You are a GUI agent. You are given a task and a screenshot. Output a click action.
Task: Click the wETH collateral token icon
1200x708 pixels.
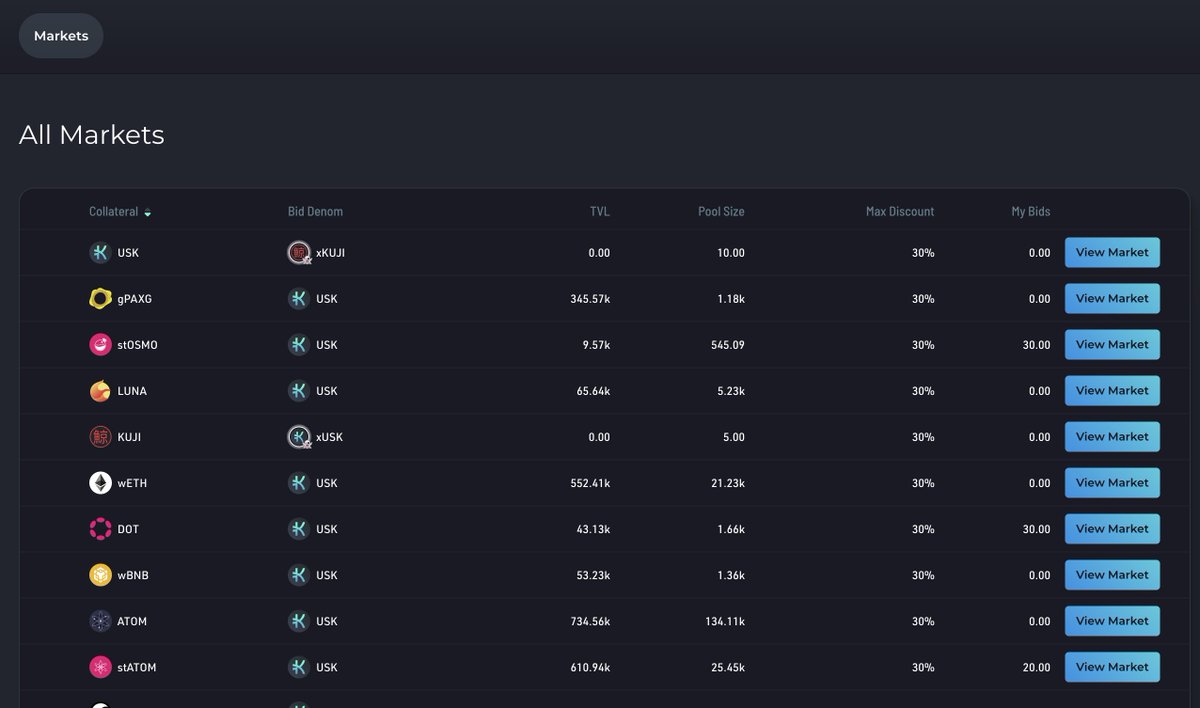pos(100,483)
